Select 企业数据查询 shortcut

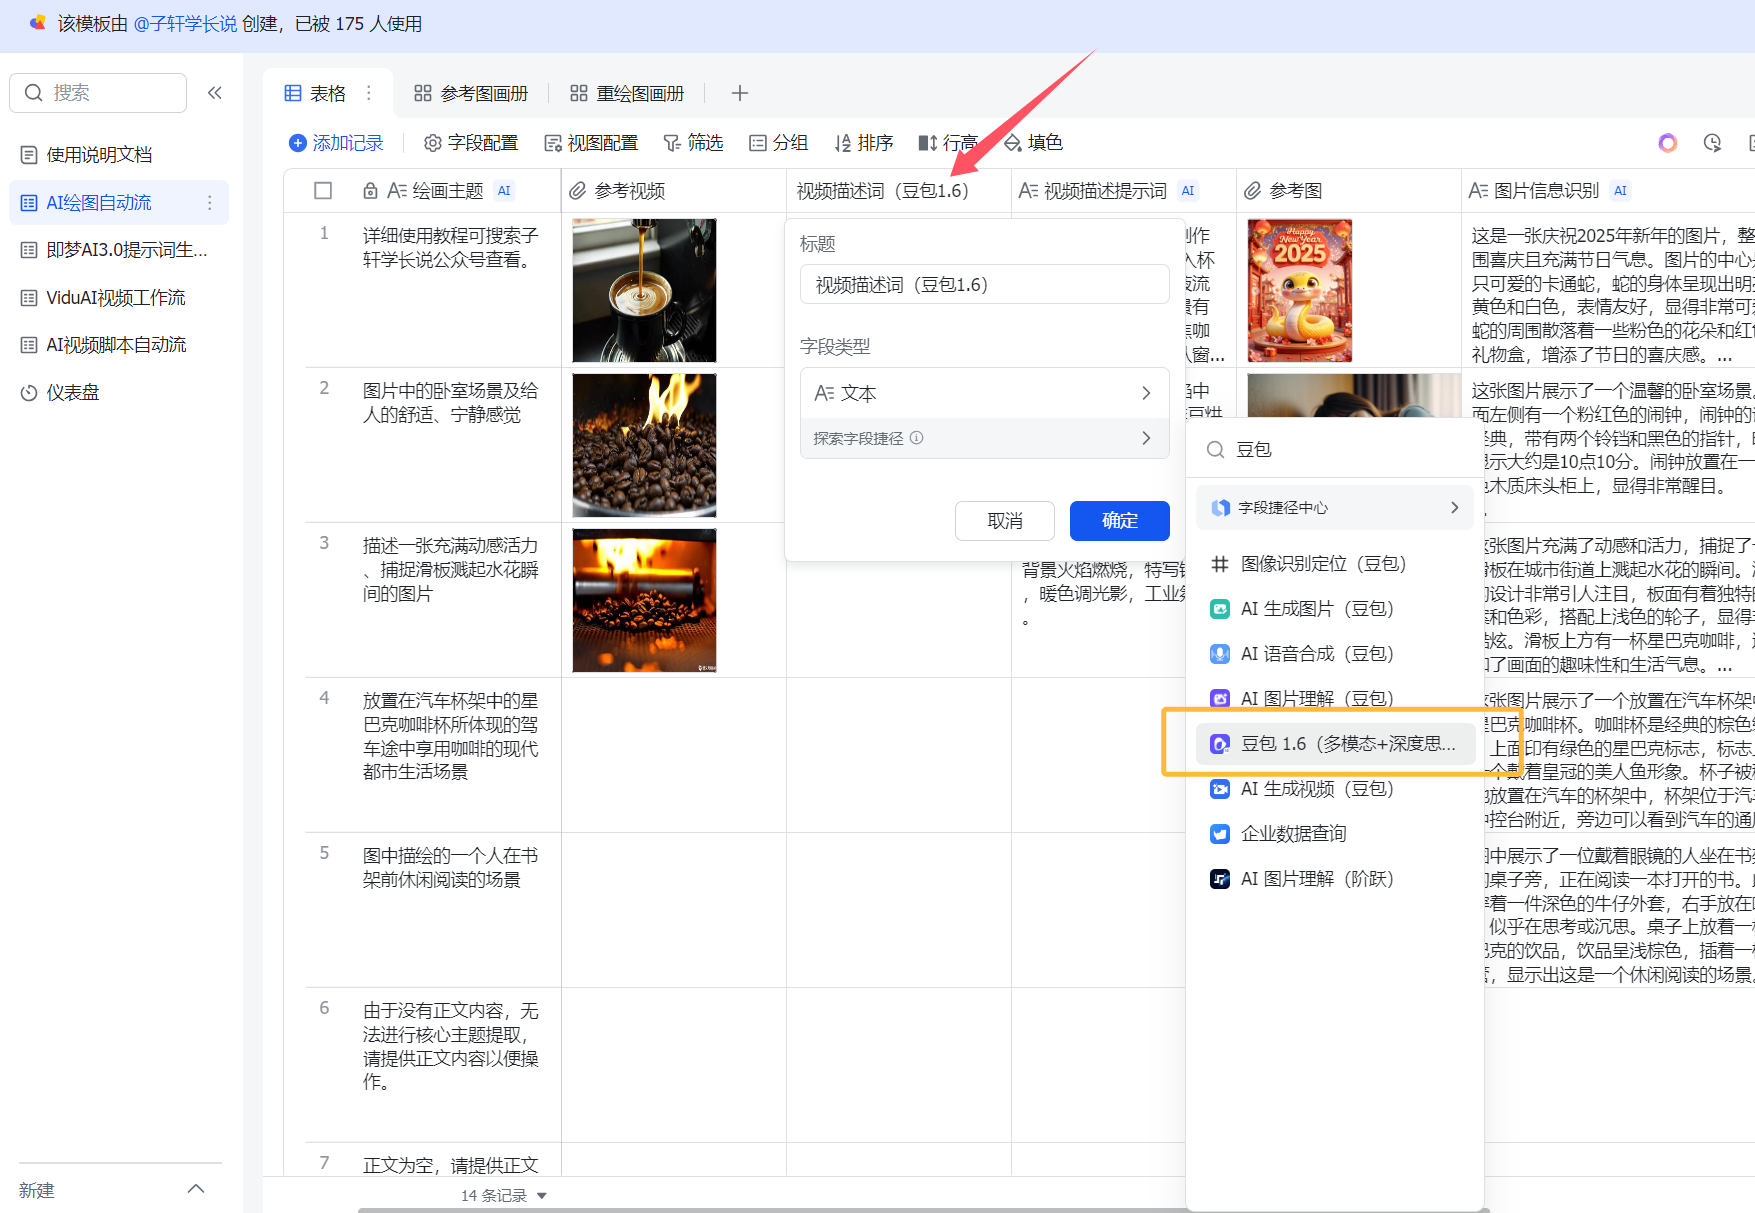tap(1335, 834)
